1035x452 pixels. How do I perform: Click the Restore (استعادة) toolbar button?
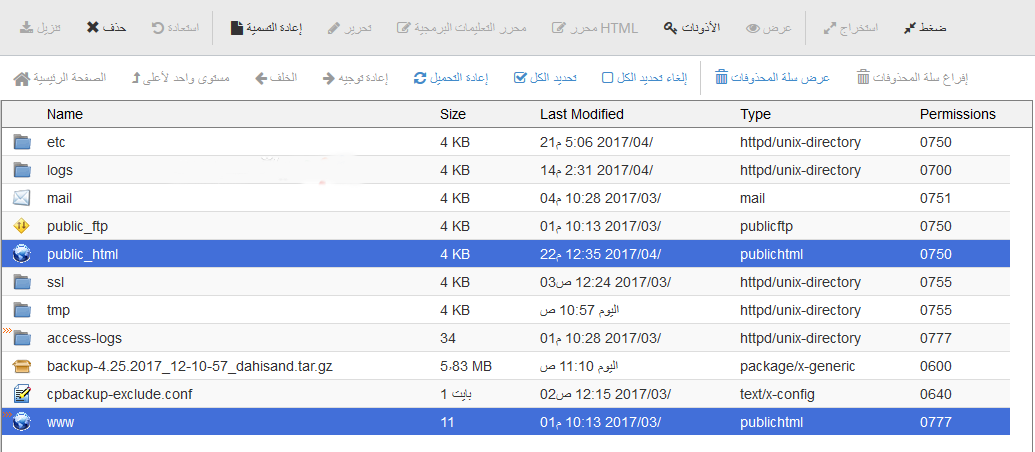(x=175, y=28)
